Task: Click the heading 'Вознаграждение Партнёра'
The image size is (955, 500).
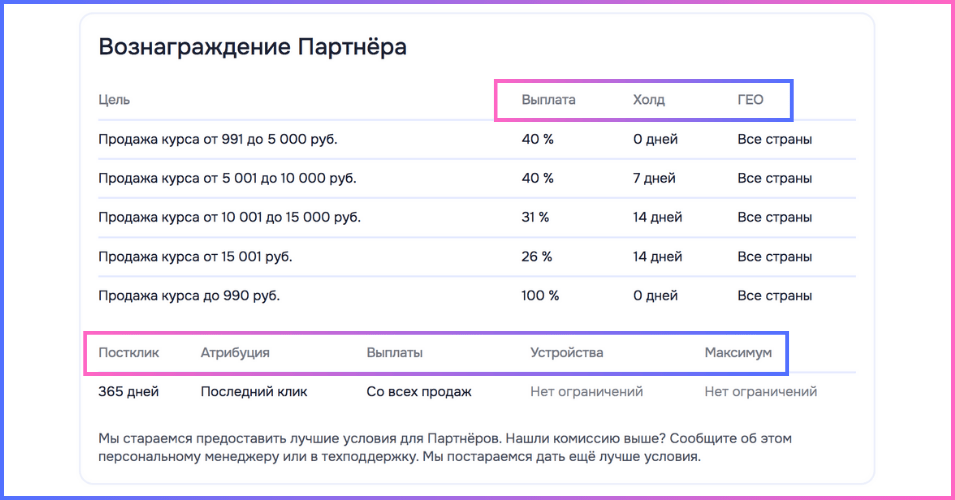Action: (x=252, y=47)
